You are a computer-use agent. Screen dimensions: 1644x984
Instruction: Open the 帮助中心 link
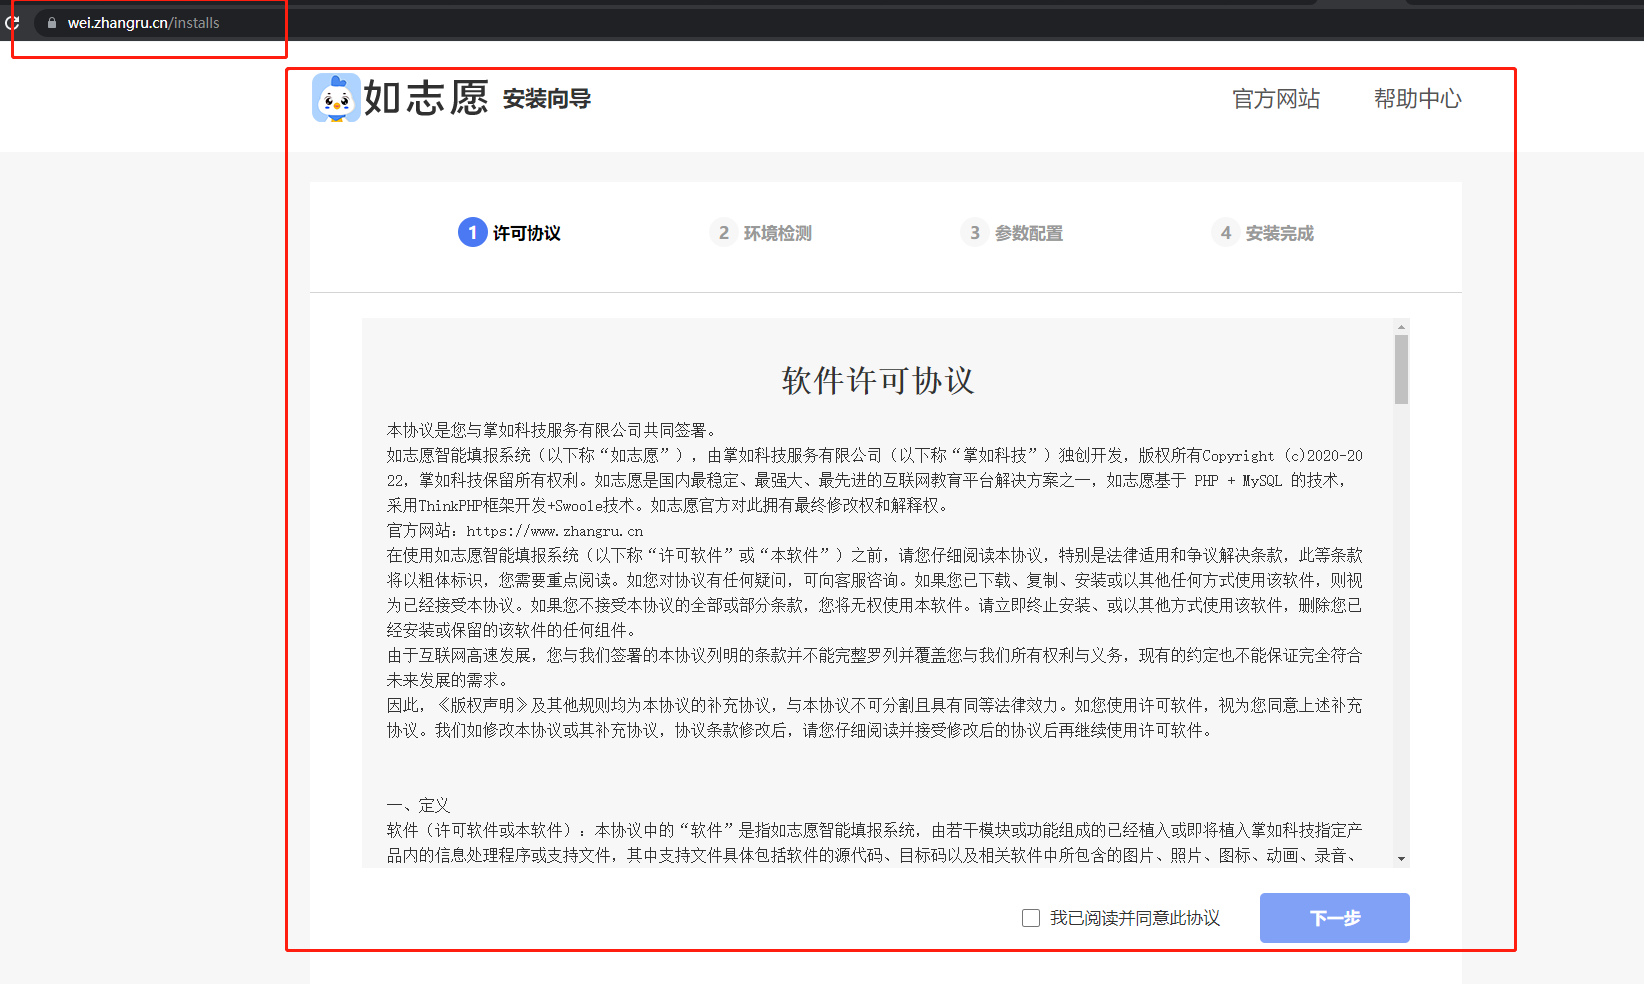tap(1418, 99)
